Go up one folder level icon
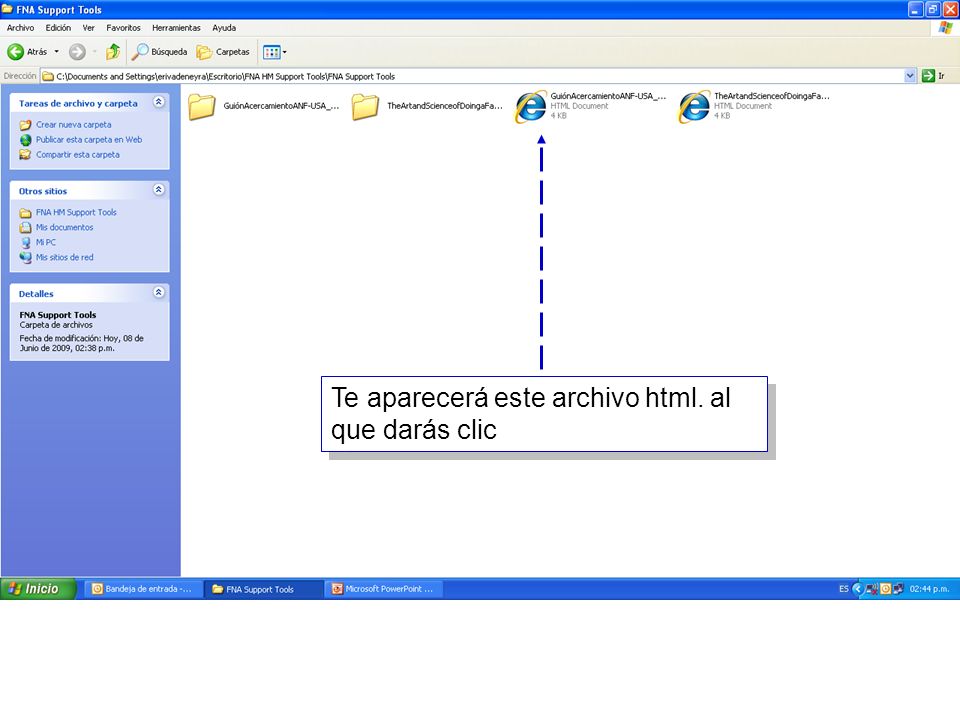Image resolution: width=960 pixels, height=720 pixels. (x=113, y=52)
